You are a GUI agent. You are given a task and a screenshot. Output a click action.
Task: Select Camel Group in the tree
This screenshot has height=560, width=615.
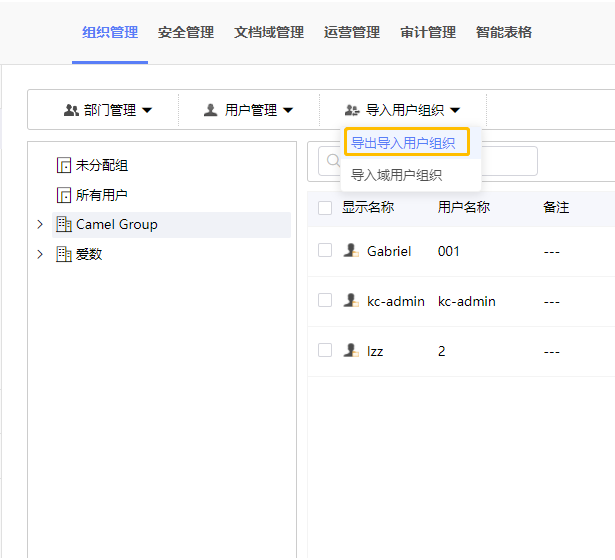pos(116,224)
